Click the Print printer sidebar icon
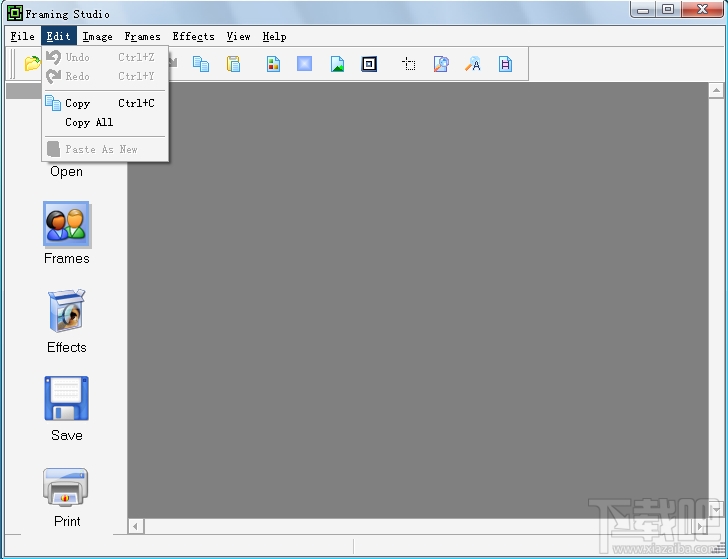The image size is (728, 559). 65,487
